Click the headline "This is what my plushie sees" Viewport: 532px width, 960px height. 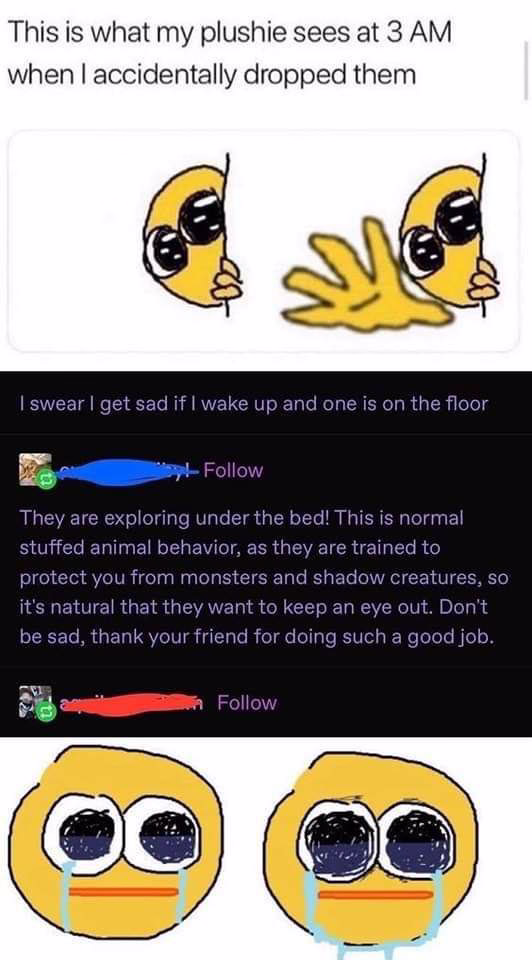pyautogui.click(x=230, y=35)
